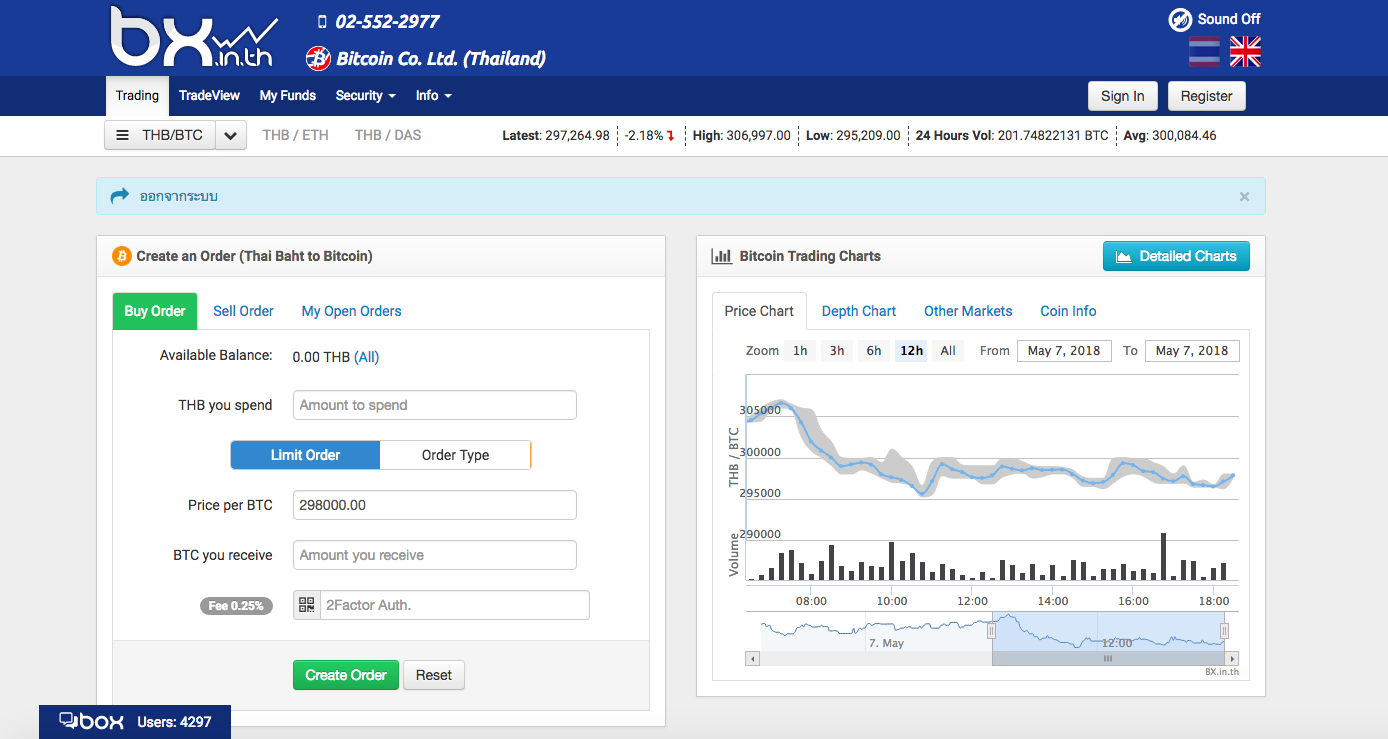Click the BX.in.th logo
The image size is (1388, 739).
(194, 37)
